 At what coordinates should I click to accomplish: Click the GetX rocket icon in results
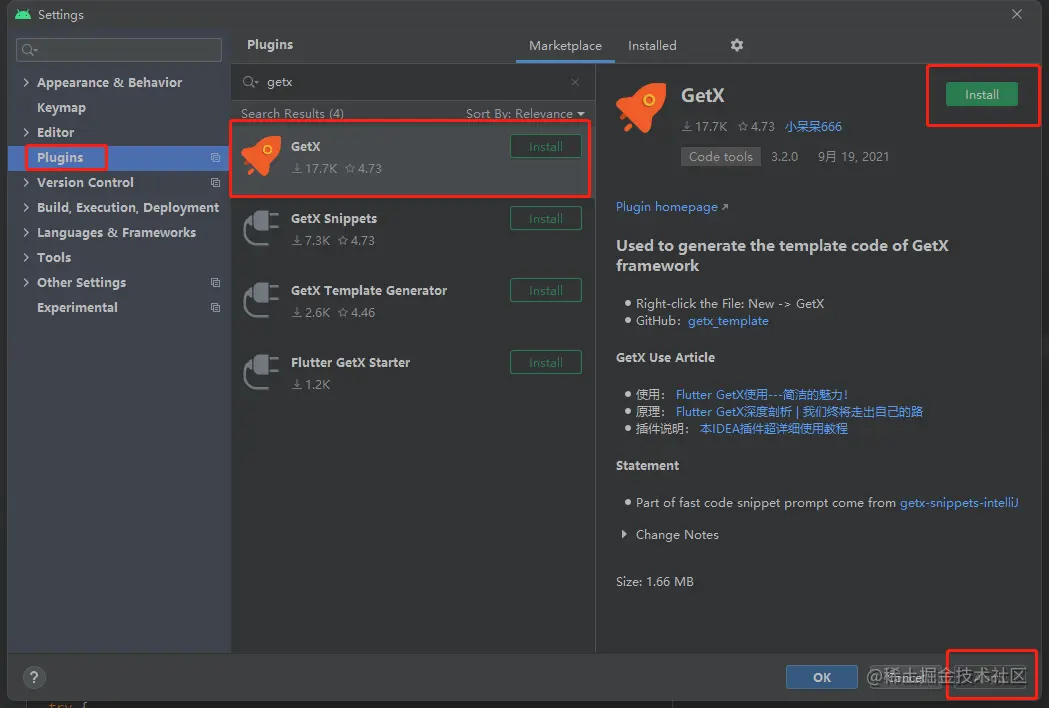262,157
